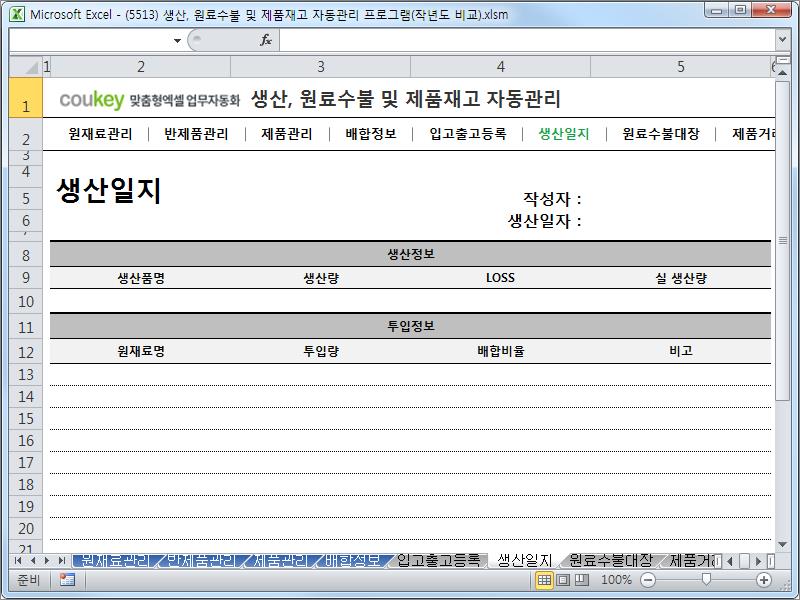Open 생산일지 green navigation link
Viewport: 800px width, 600px height.
[564, 134]
